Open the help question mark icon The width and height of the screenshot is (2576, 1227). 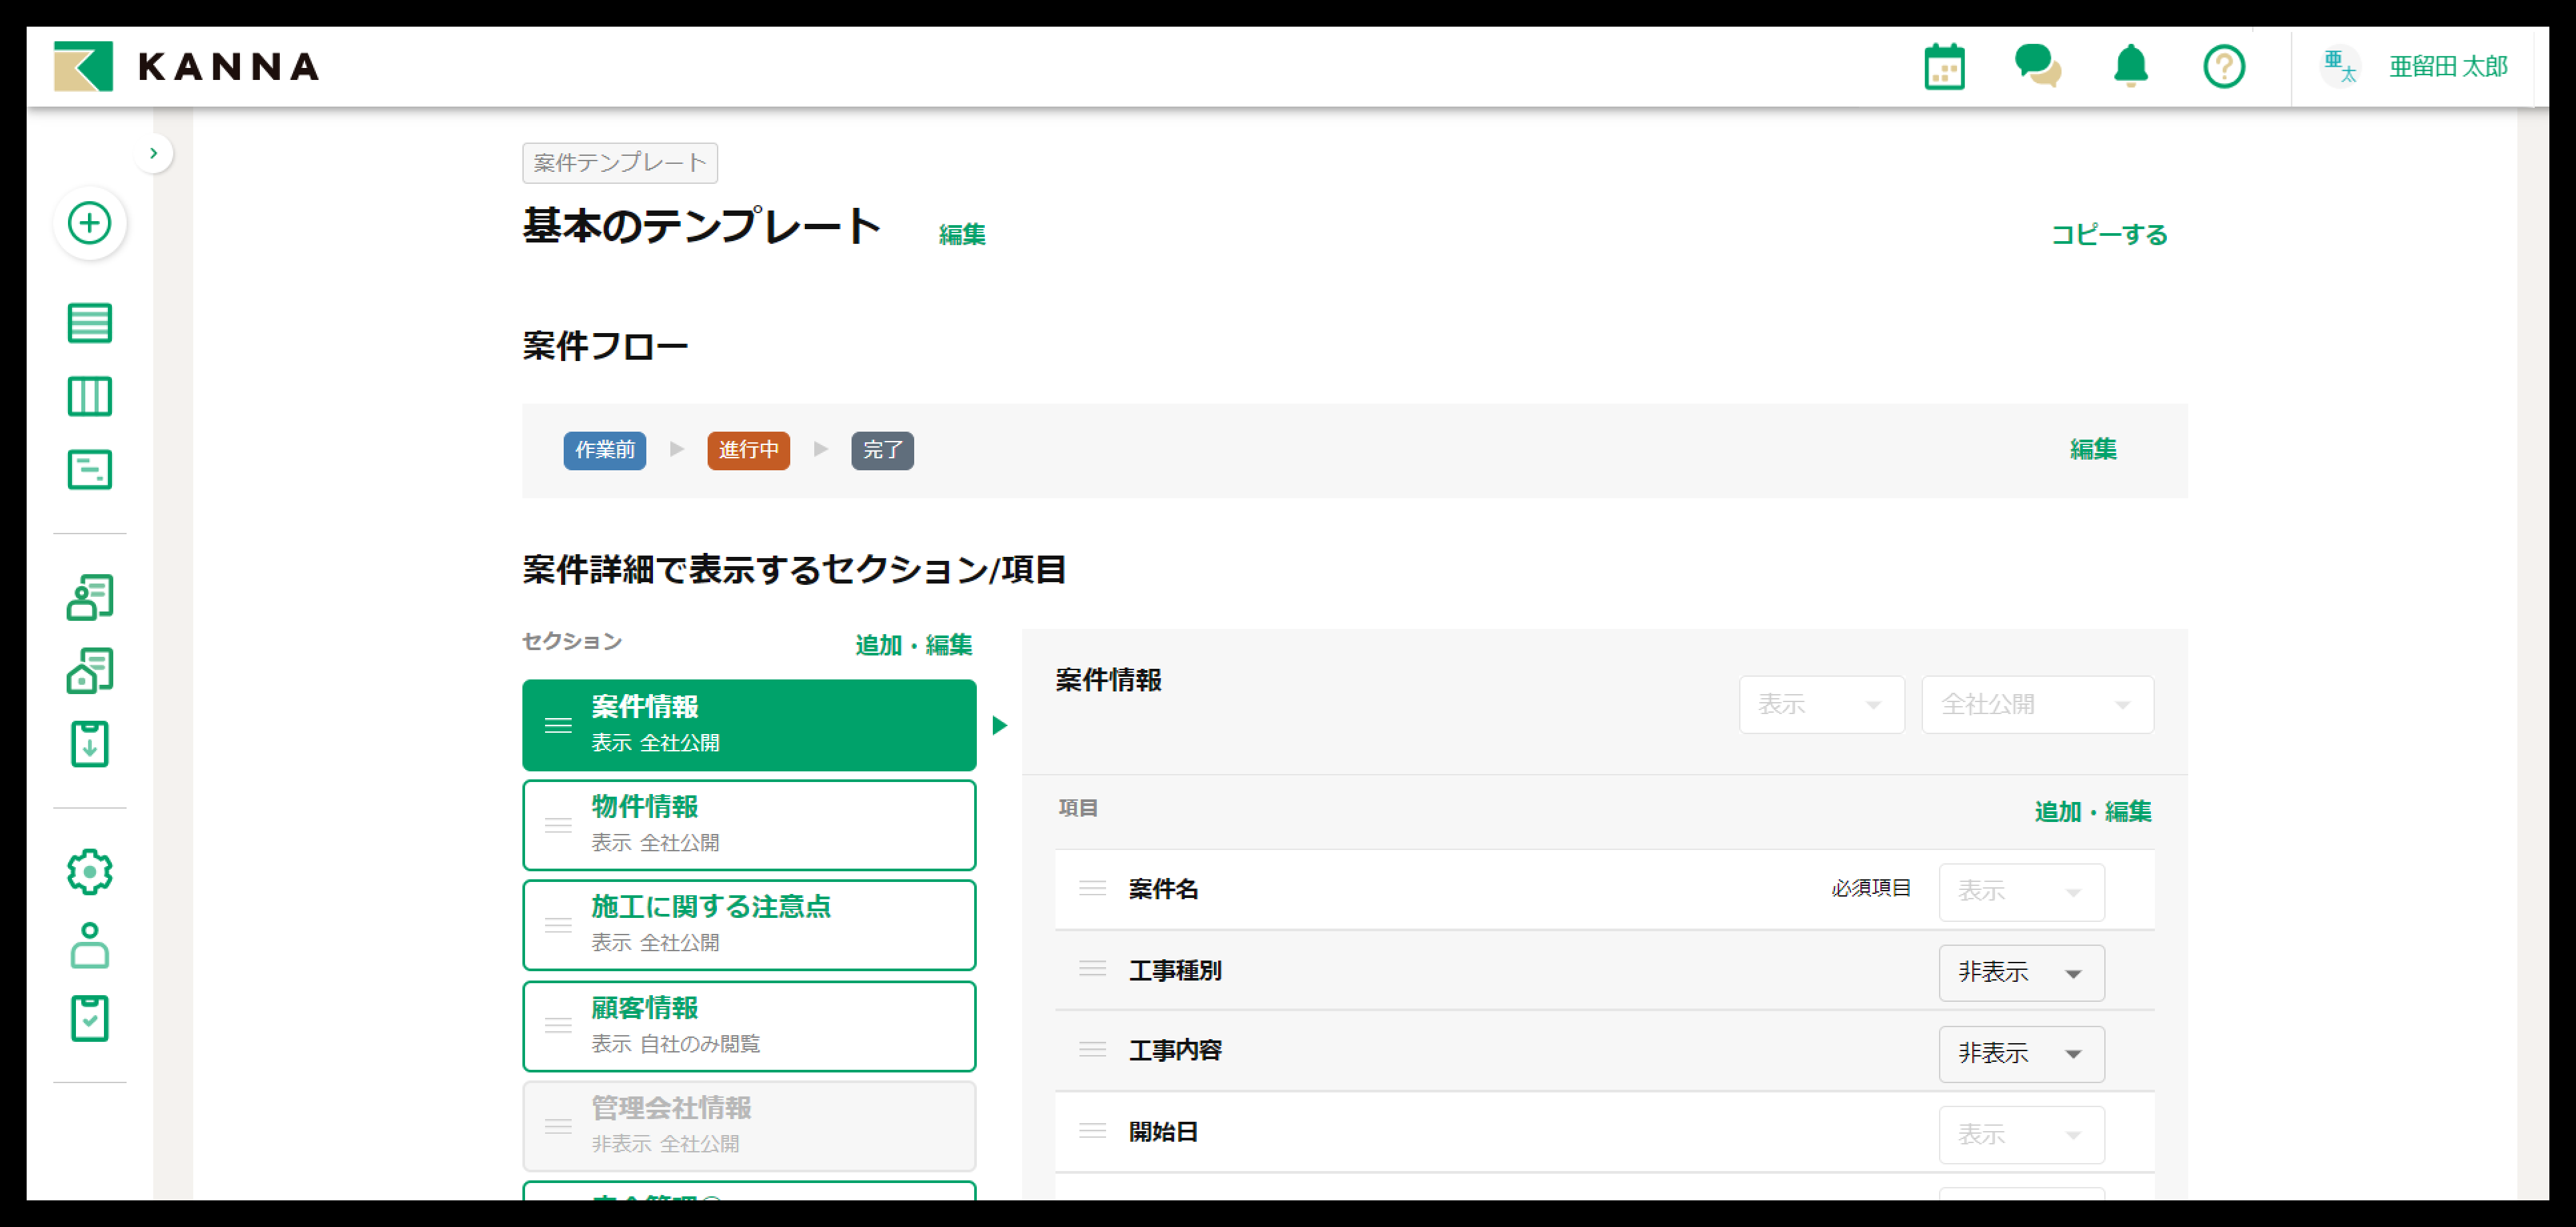tap(2224, 67)
